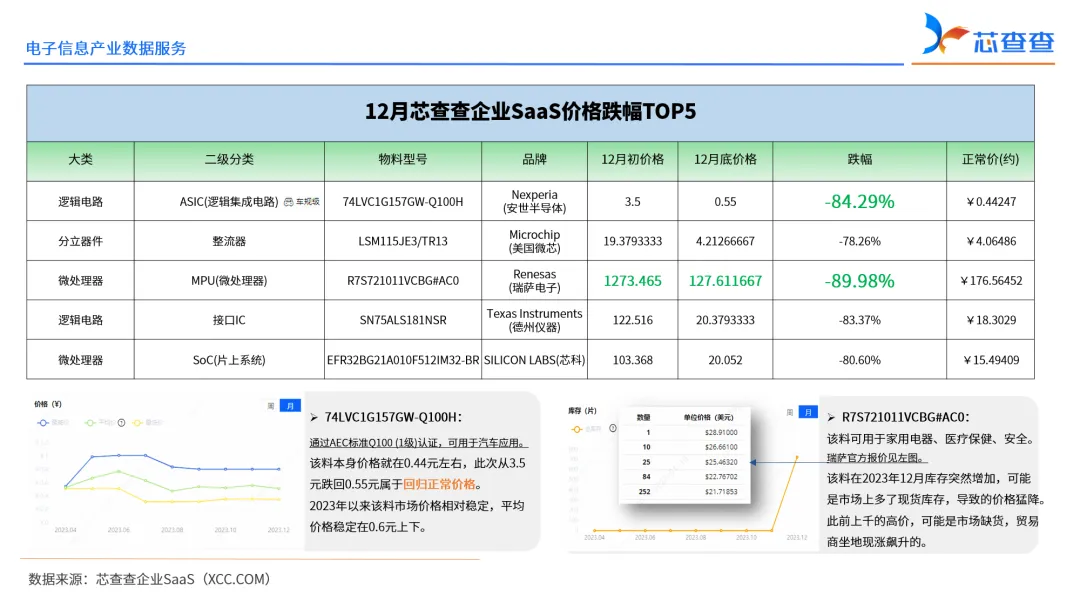This screenshot has width=1080, height=608.
Task: Select the 月 tab on the price chart
Action: point(290,406)
